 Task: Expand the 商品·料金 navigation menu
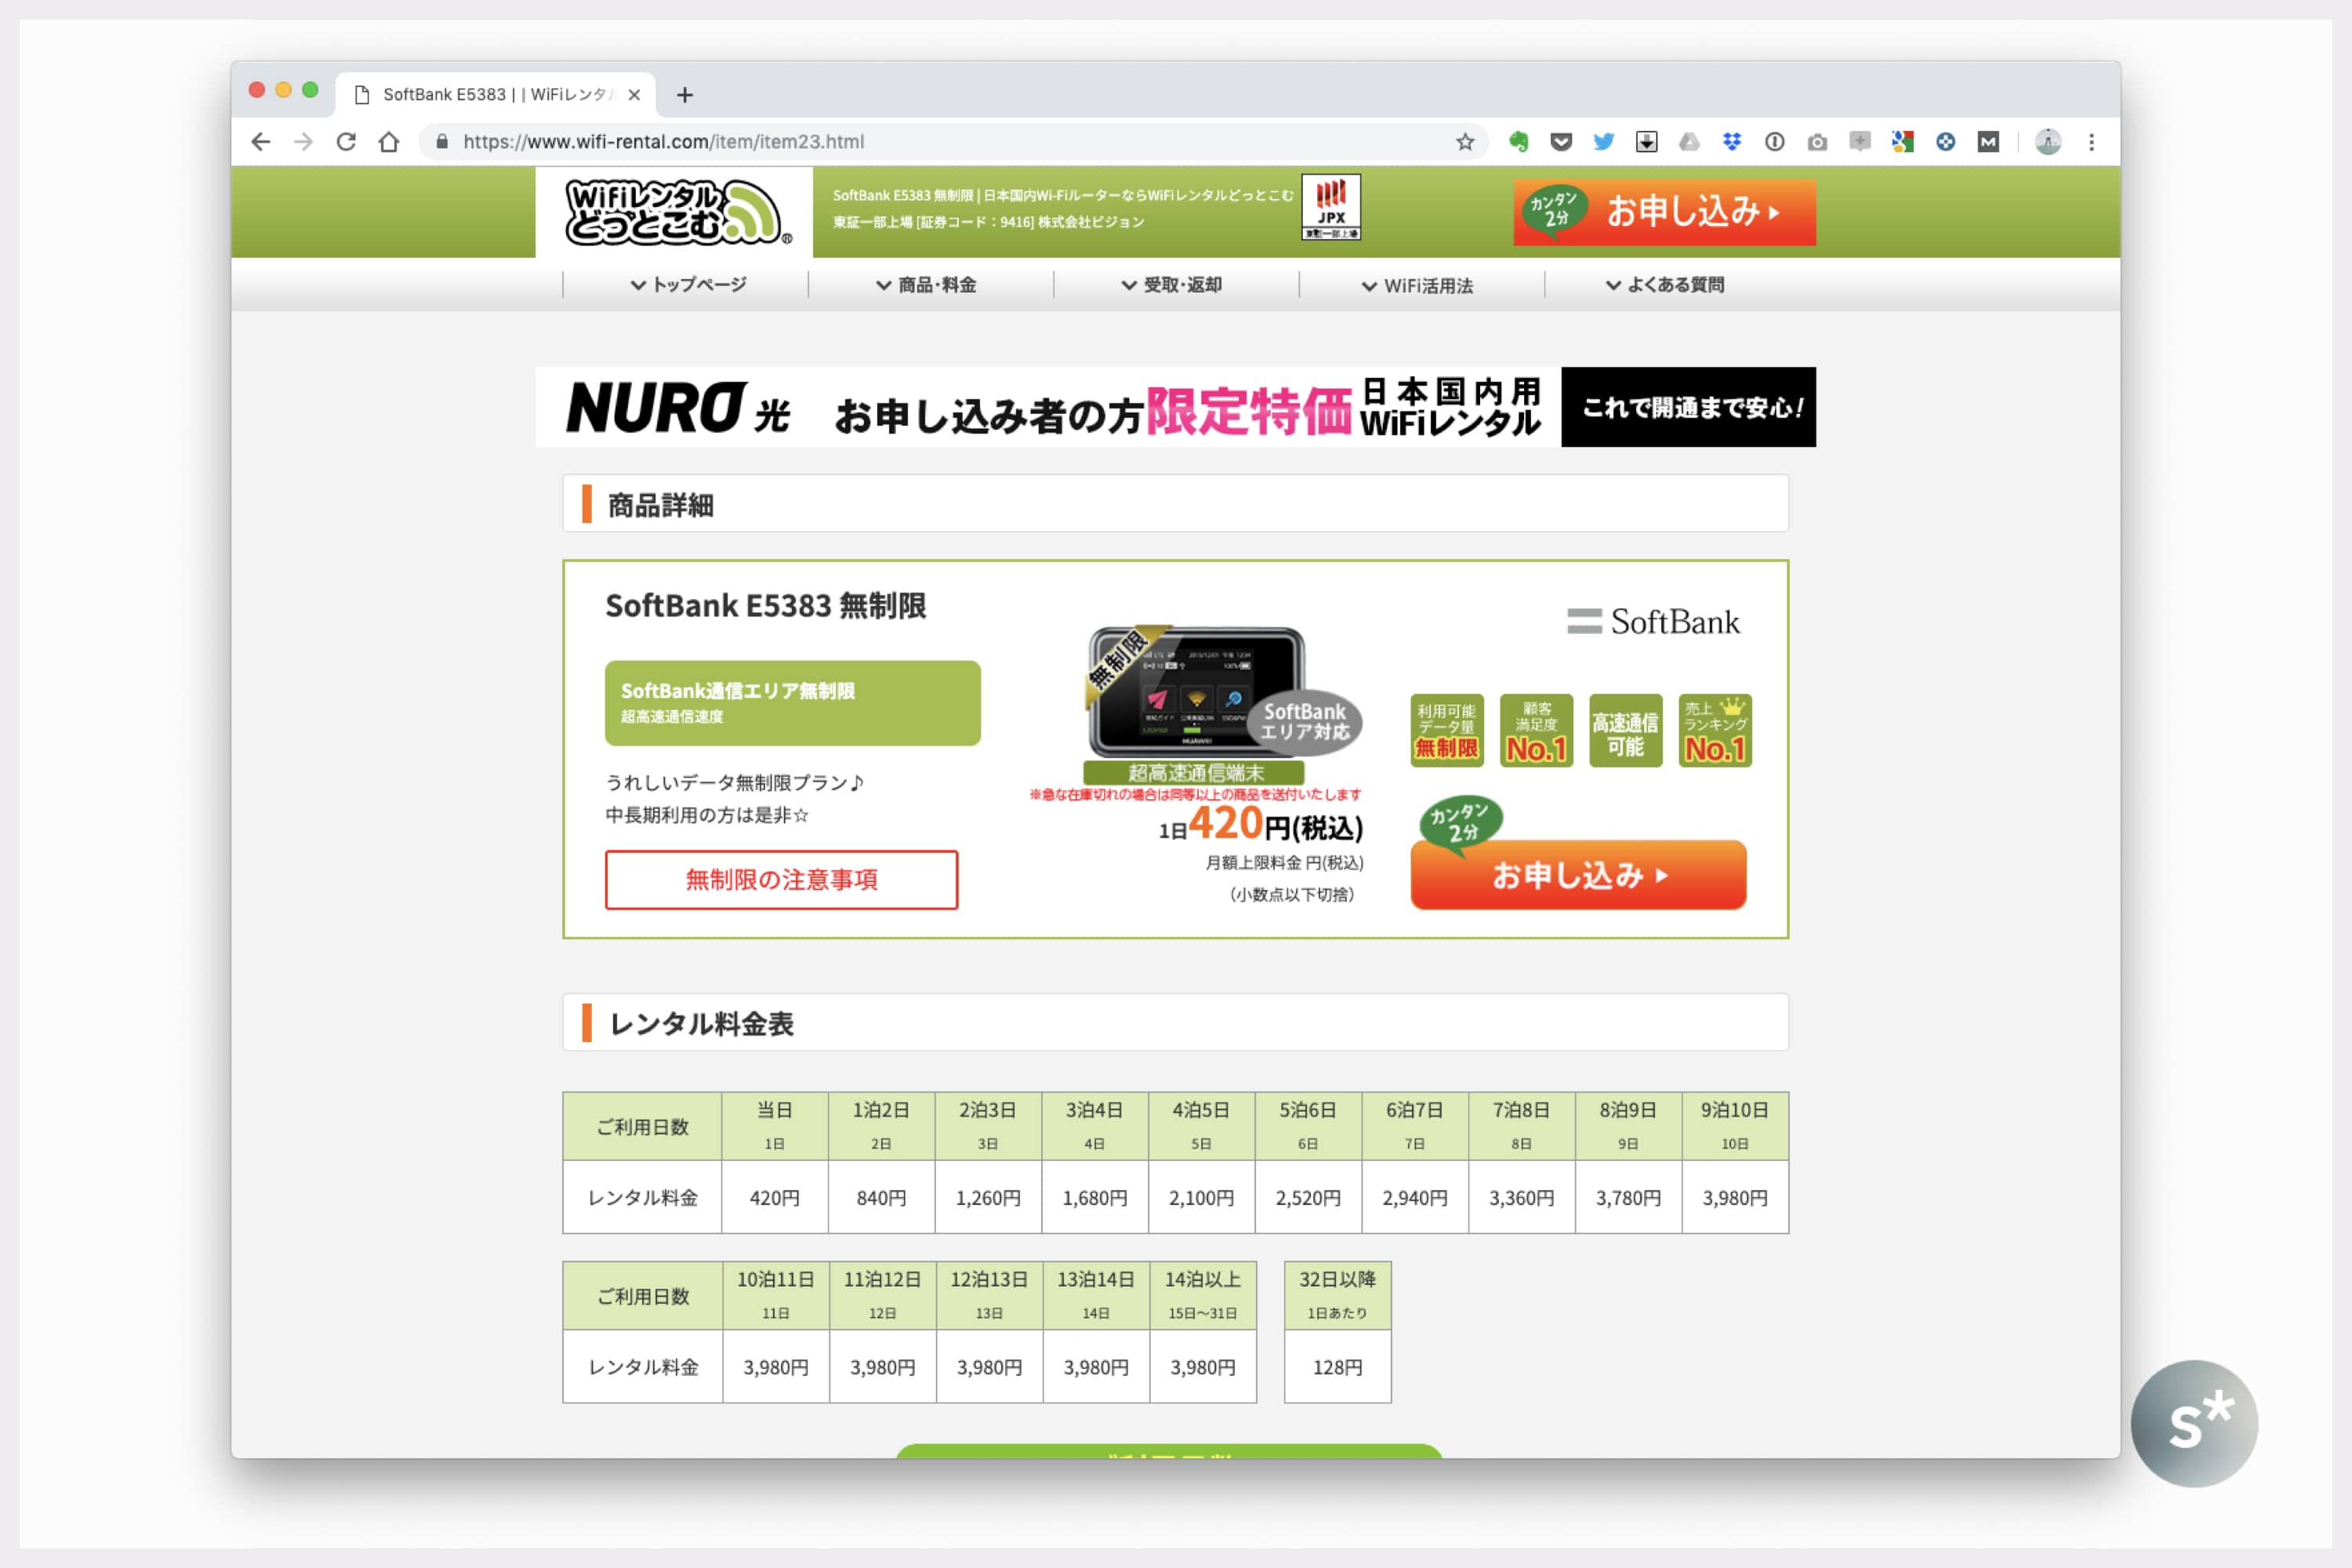click(927, 285)
